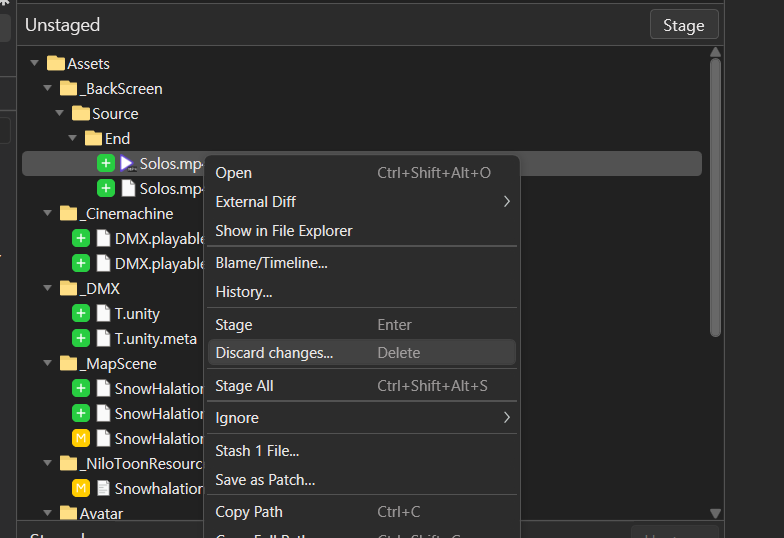Click the yellow modified icon beside Snowhalation under _NiloToonResource
784x538 pixels.
tap(81, 489)
